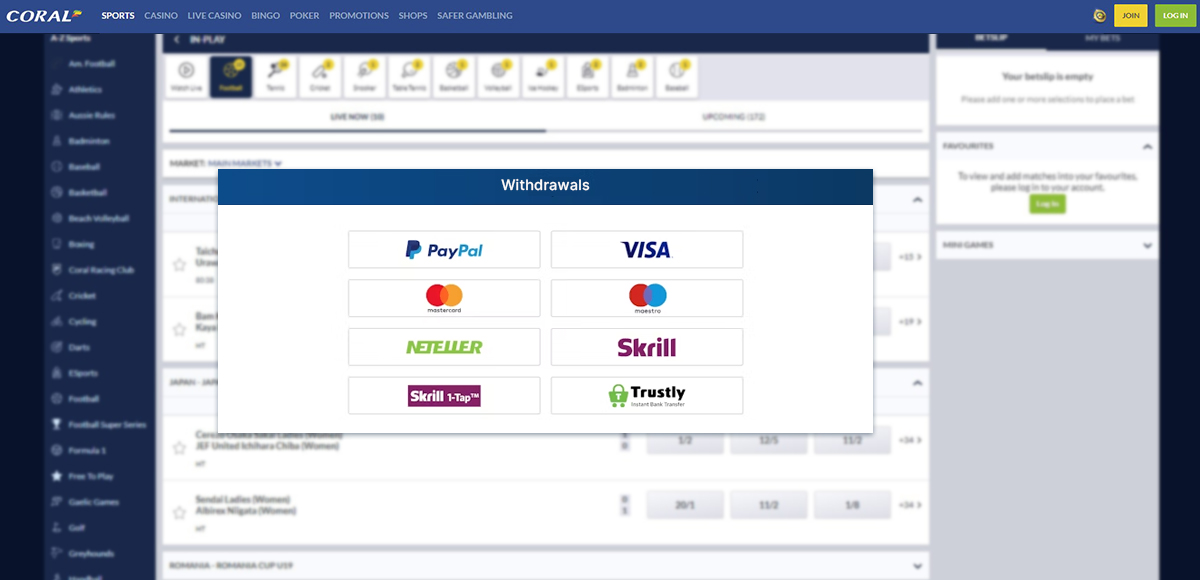Open Coral Racing Club in sidebar
1200x580 pixels.
pos(99,270)
